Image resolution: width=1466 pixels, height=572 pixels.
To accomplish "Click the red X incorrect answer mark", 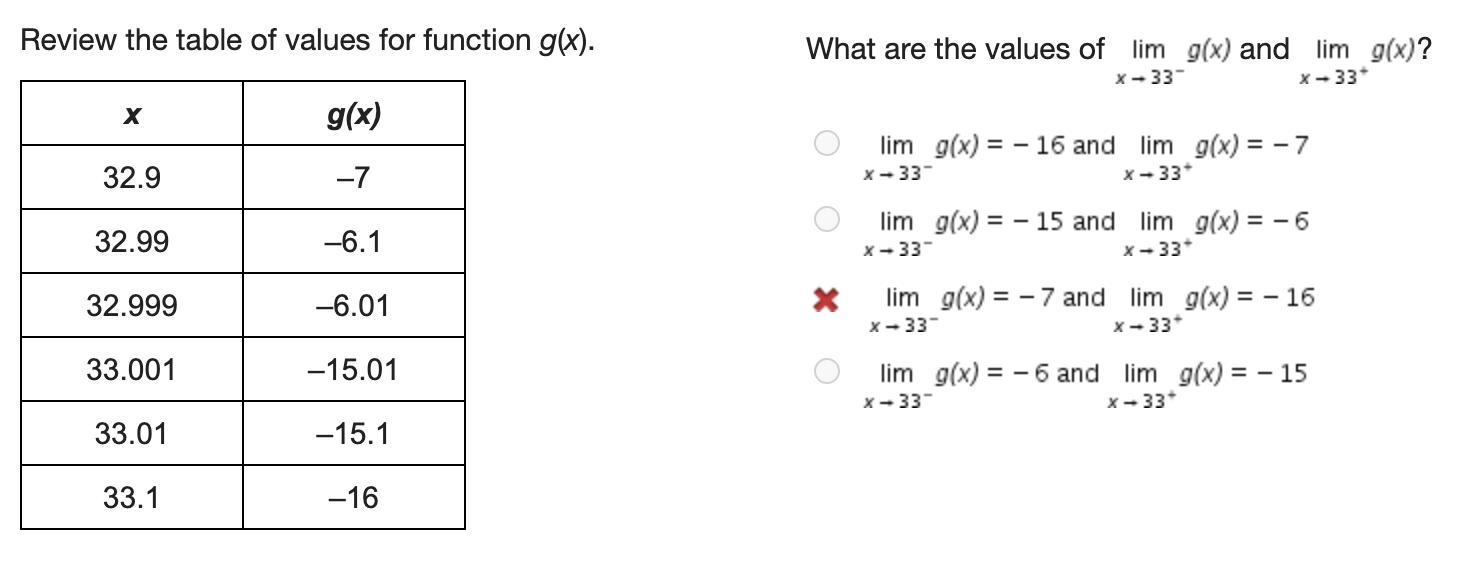I will click(825, 299).
